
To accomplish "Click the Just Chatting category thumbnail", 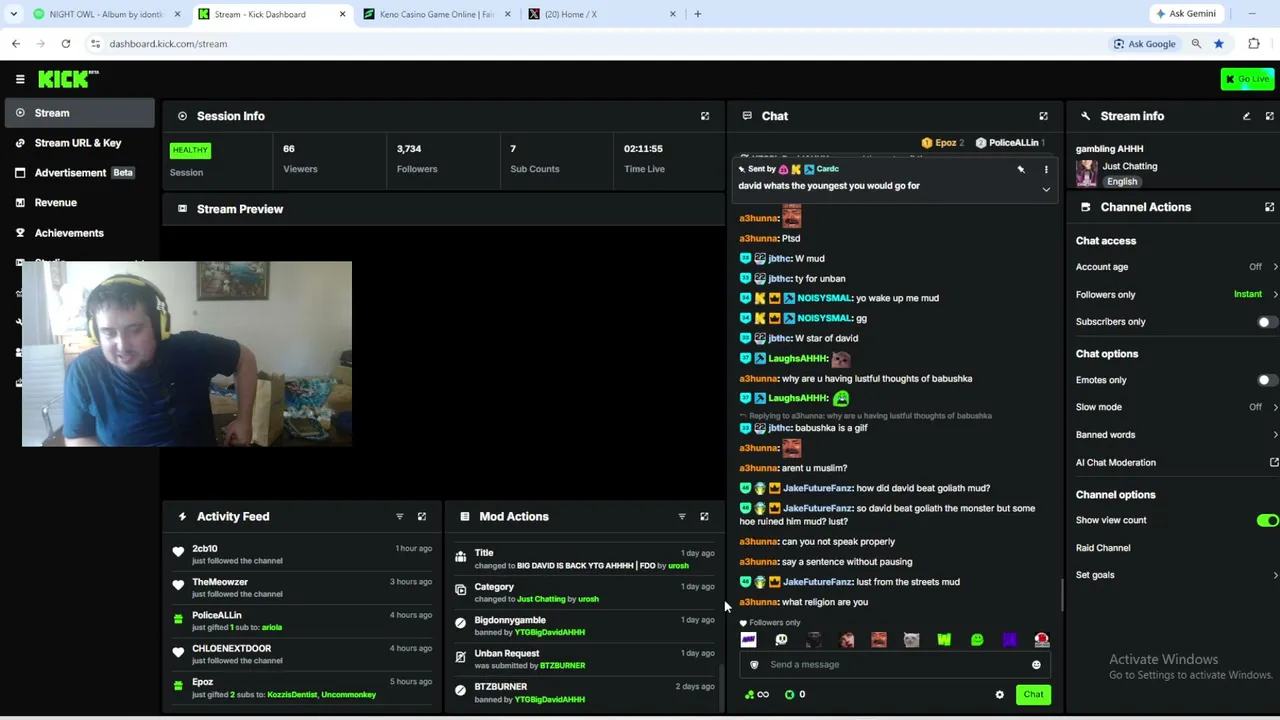I will pyautogui.click(x=1087, y=174).
